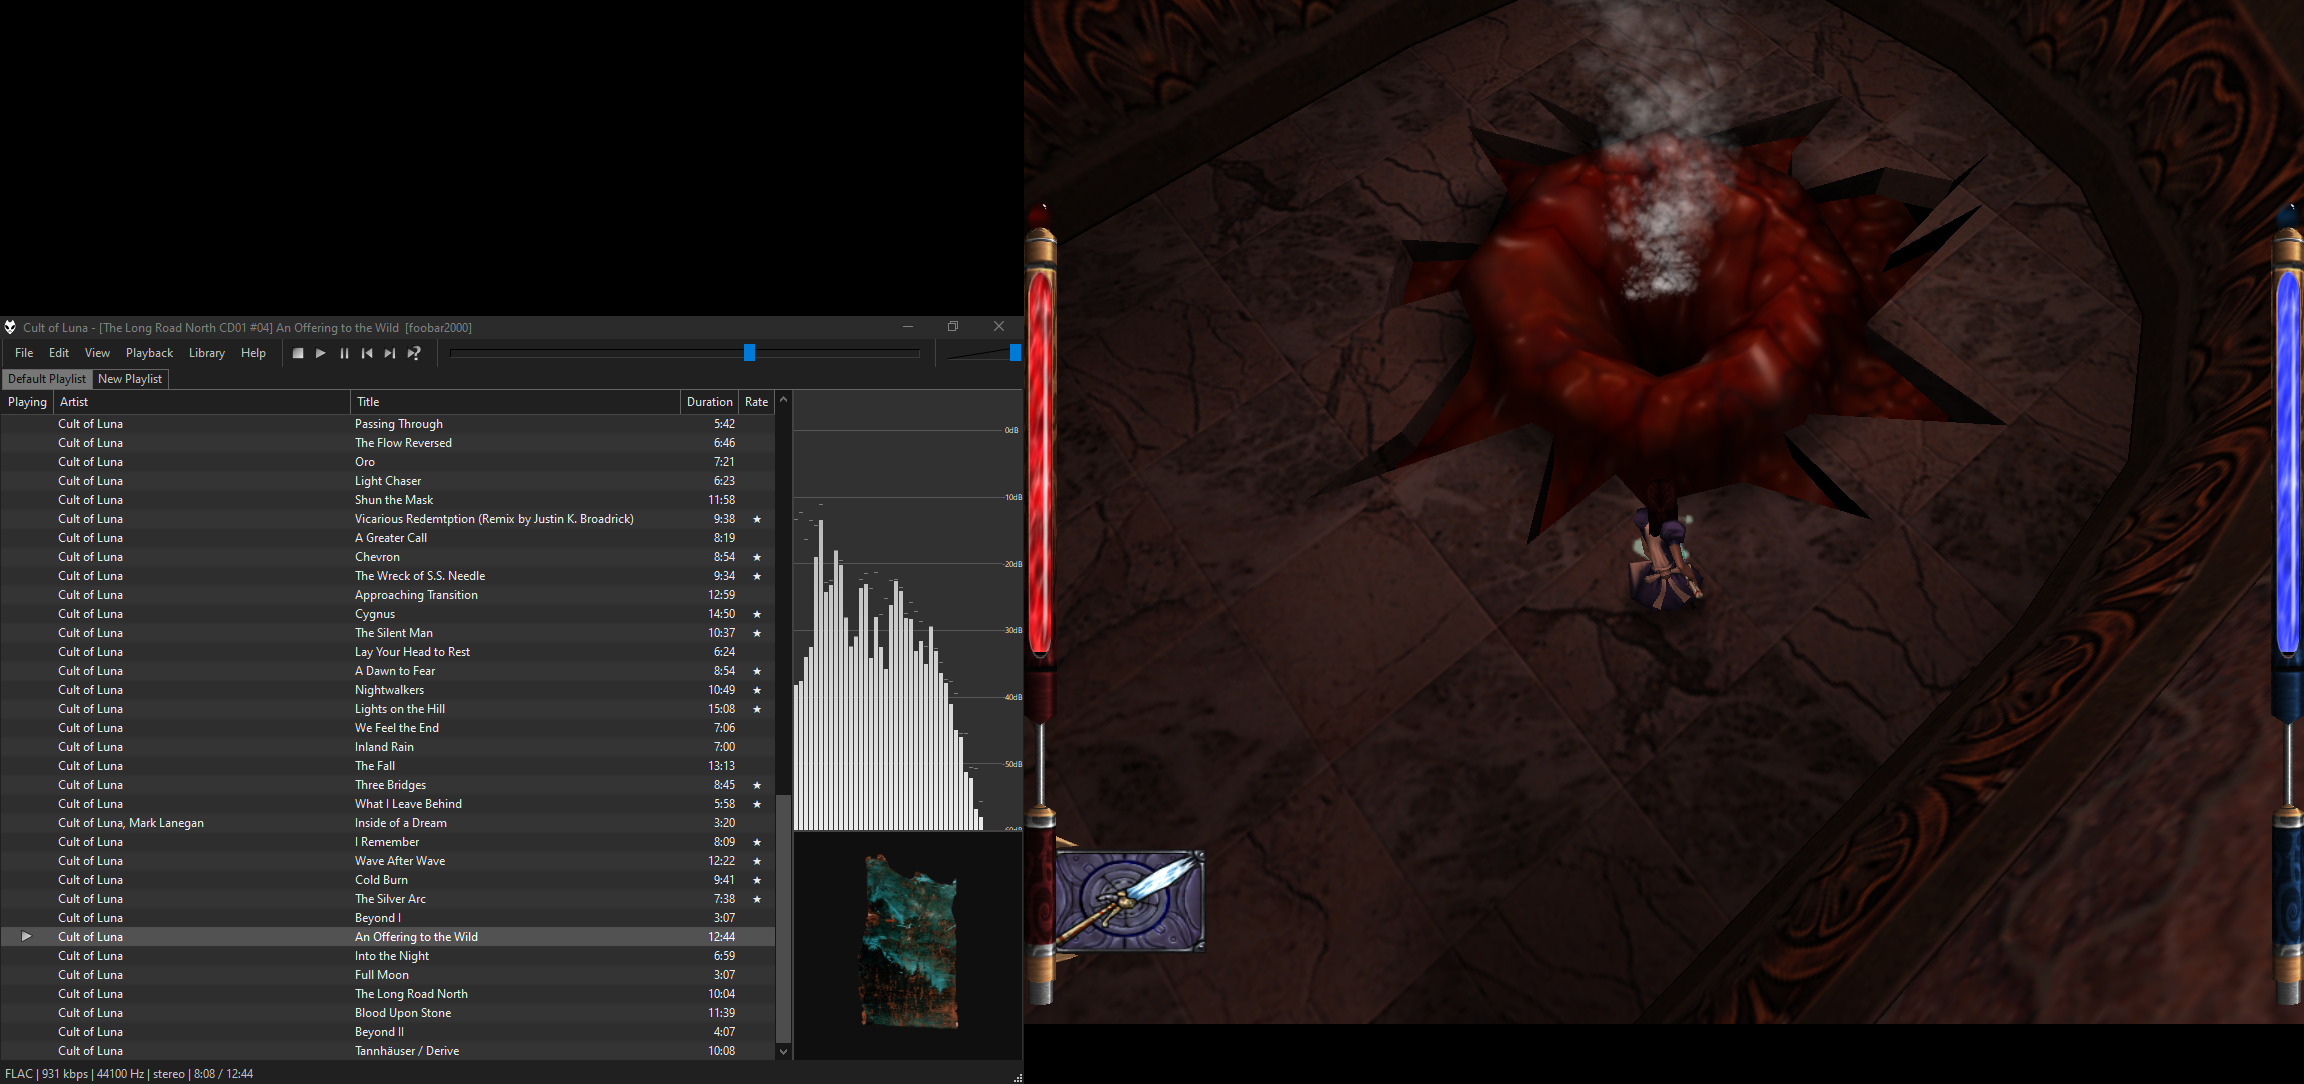Click the seek bar slider handle

[749, 352]
